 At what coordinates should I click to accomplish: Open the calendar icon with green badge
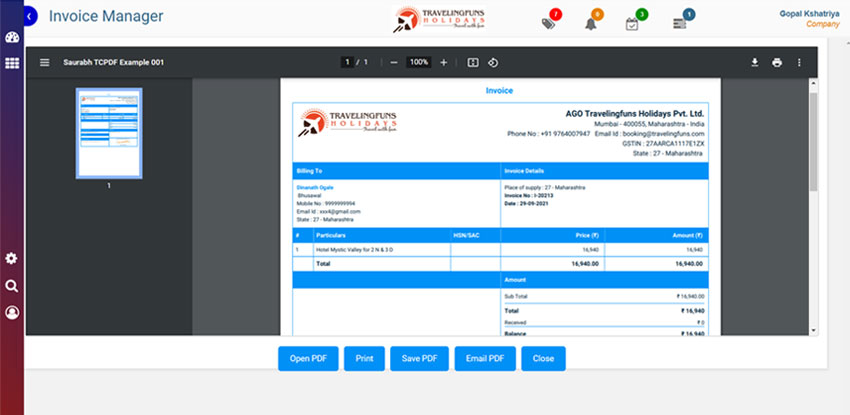point(632,24)
